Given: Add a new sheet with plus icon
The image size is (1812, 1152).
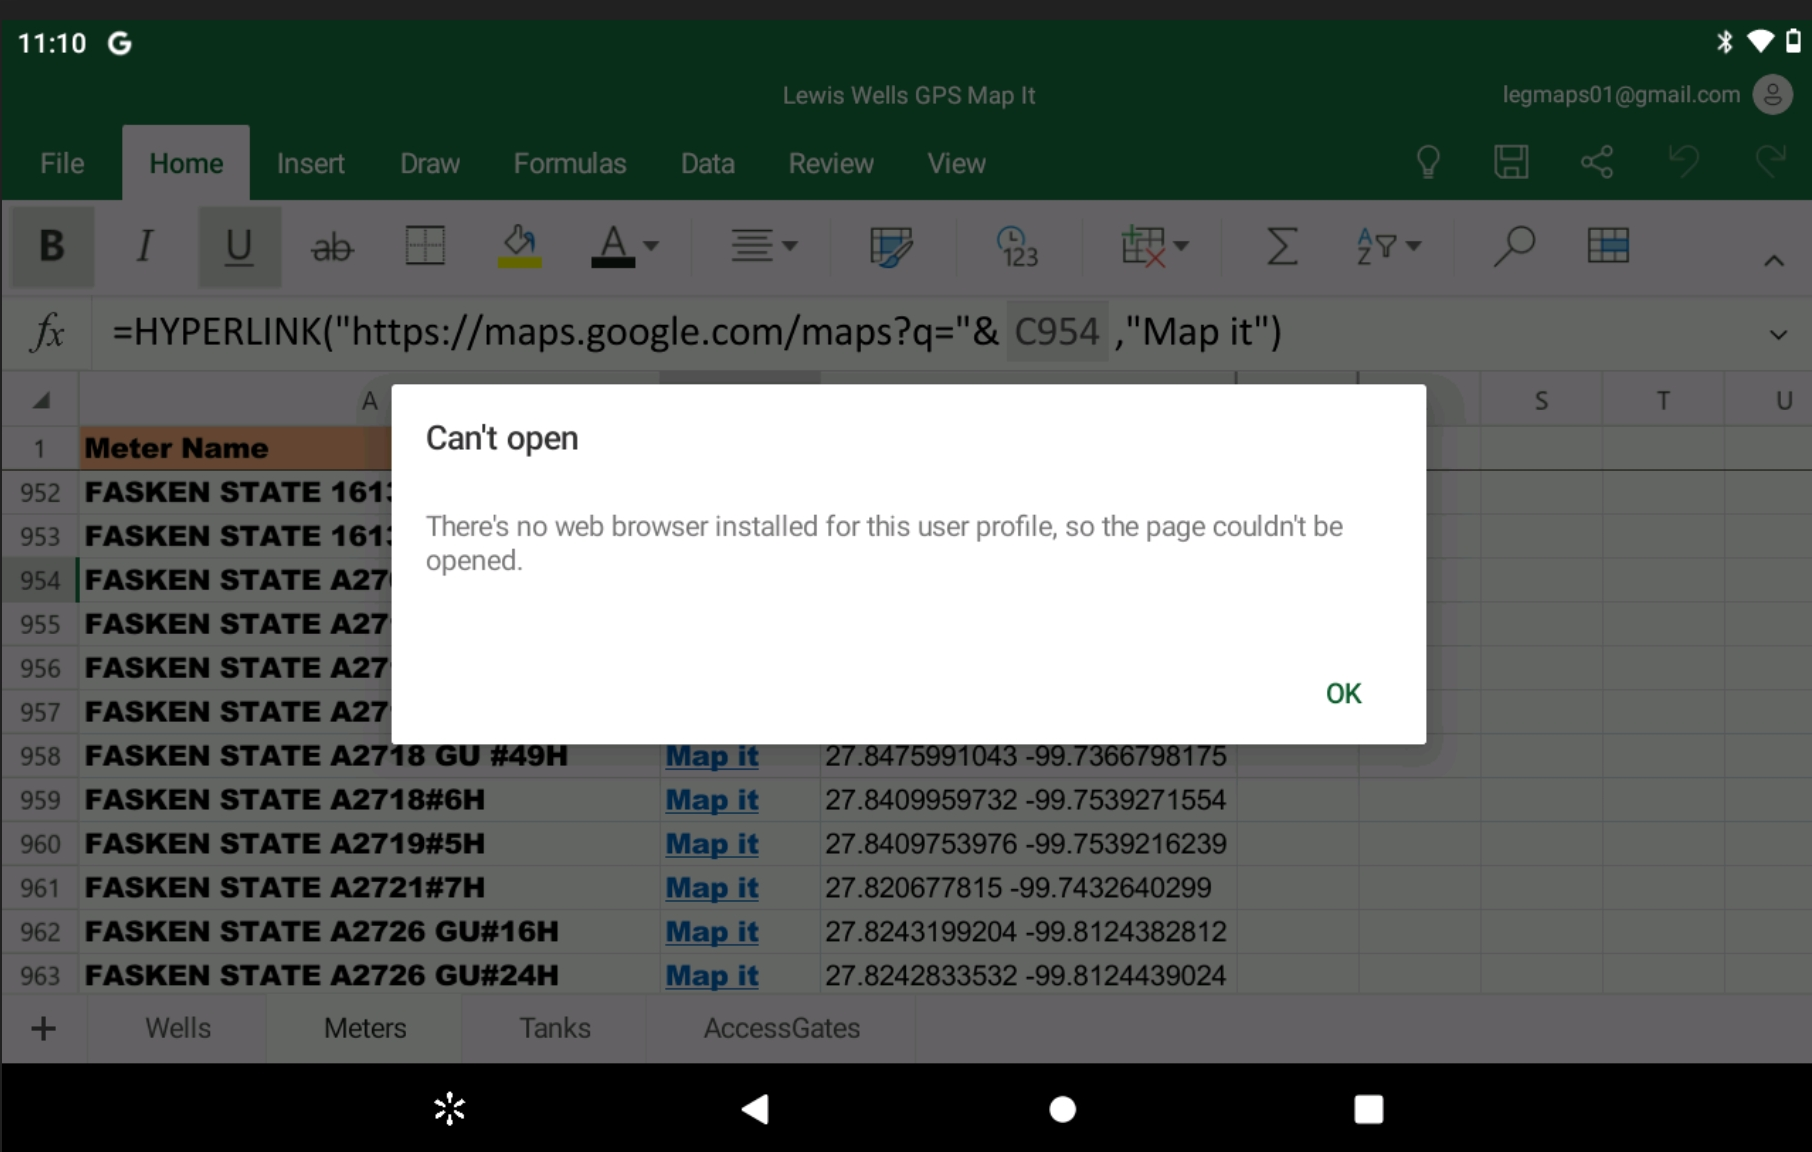Looking at the screenshot, I should point(43,1028).
